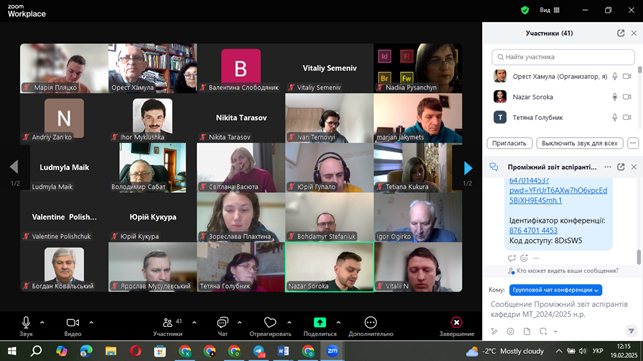Open the Chat icon in bottom toolbar
The image size is (643, 361).
pos(222,323)
